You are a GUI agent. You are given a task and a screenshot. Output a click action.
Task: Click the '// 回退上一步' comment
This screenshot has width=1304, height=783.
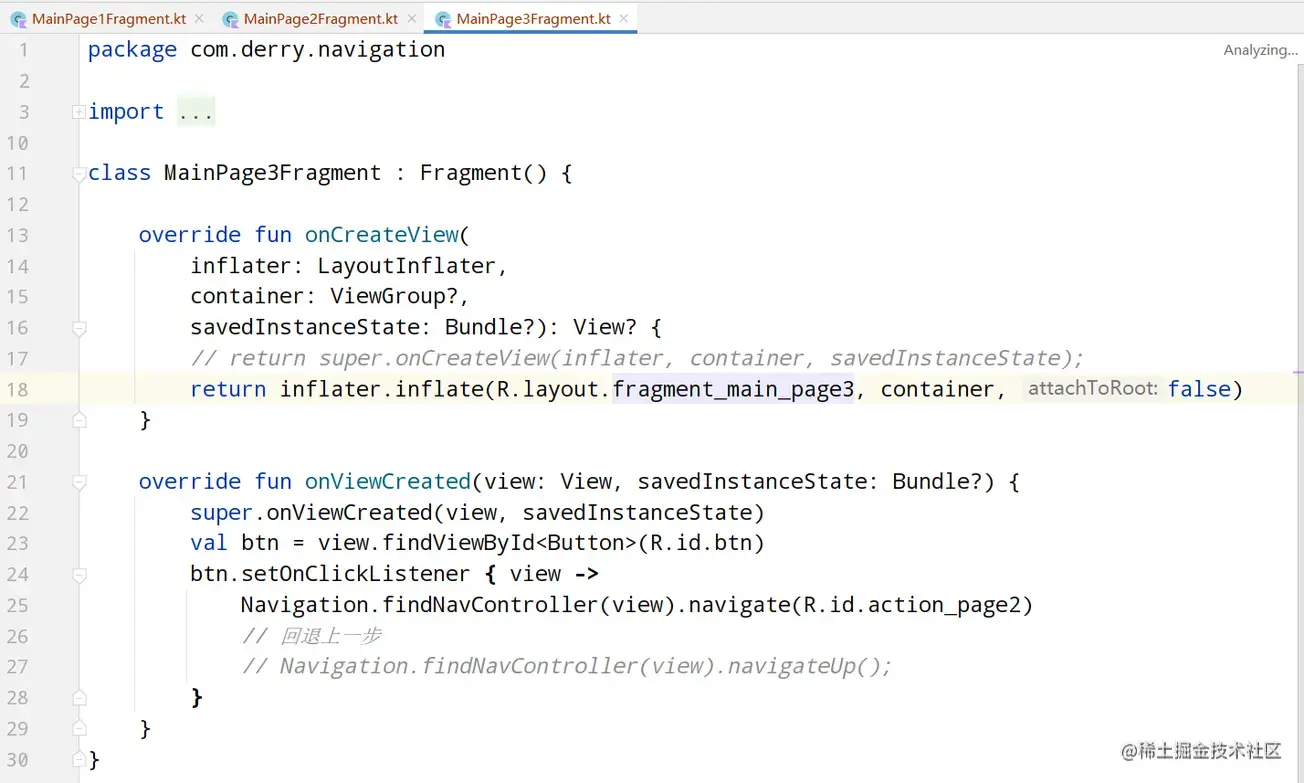312,636
